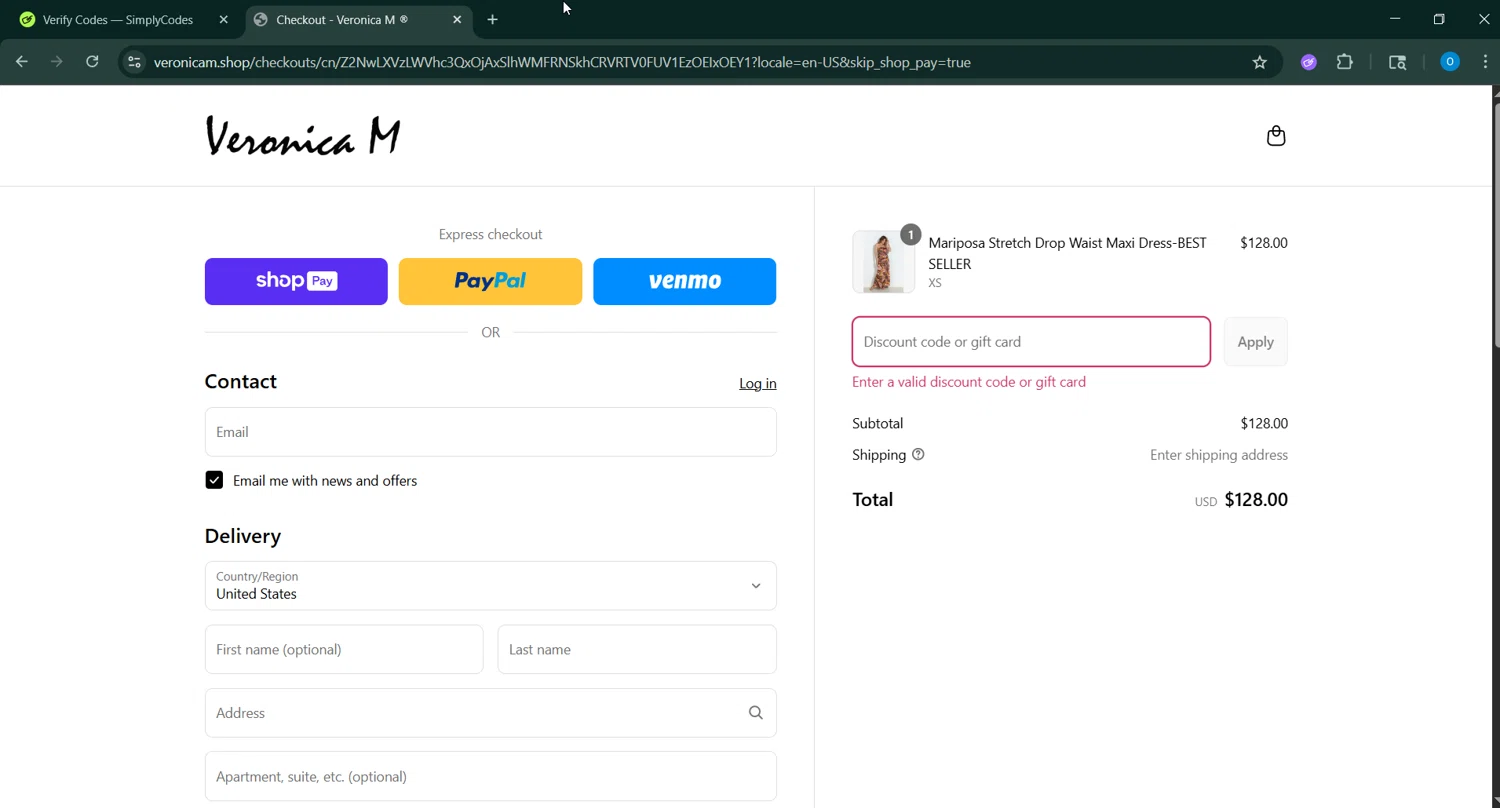The image size is (1500, 808).
Task: Minimize the browser window
Action: point(1395,19)
